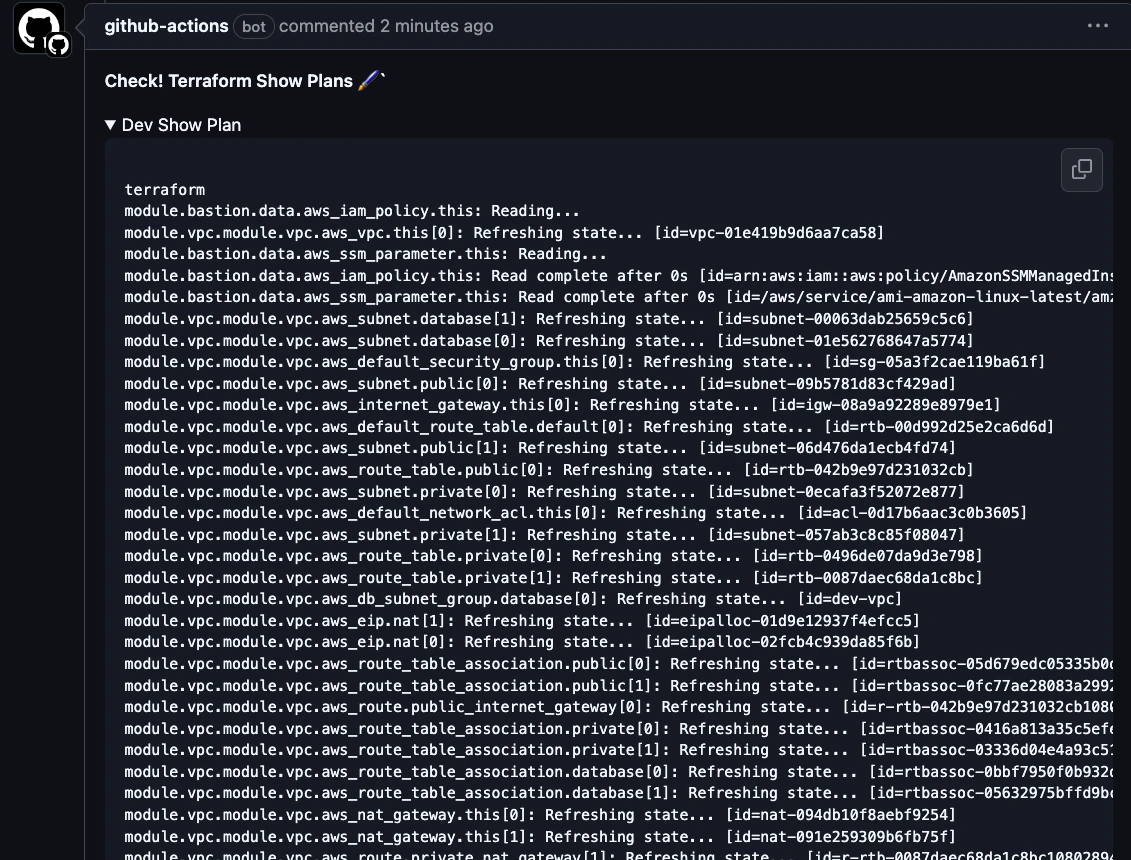Click the aws_default_route_table rtb-00d992d25e2ca6d6d line
This screenshot has width=1131, height=860.
(589, 426)
